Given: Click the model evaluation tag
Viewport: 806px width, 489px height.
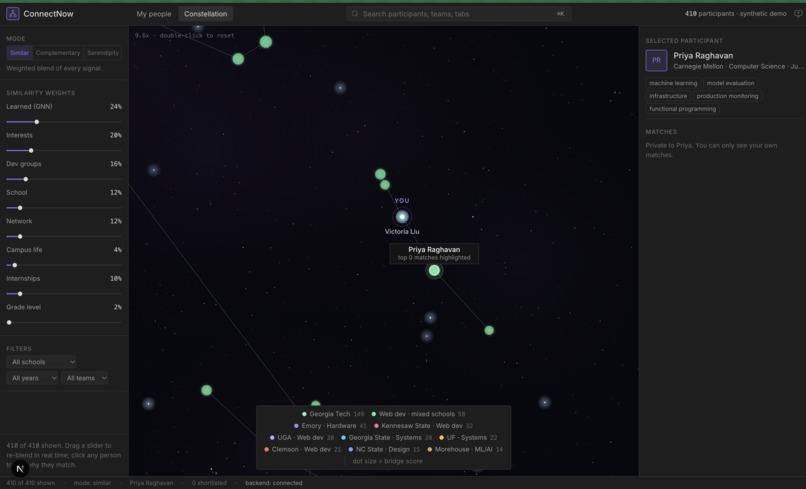Looking at the screenshot, I should pyautogui.click(x=730, y=83).
